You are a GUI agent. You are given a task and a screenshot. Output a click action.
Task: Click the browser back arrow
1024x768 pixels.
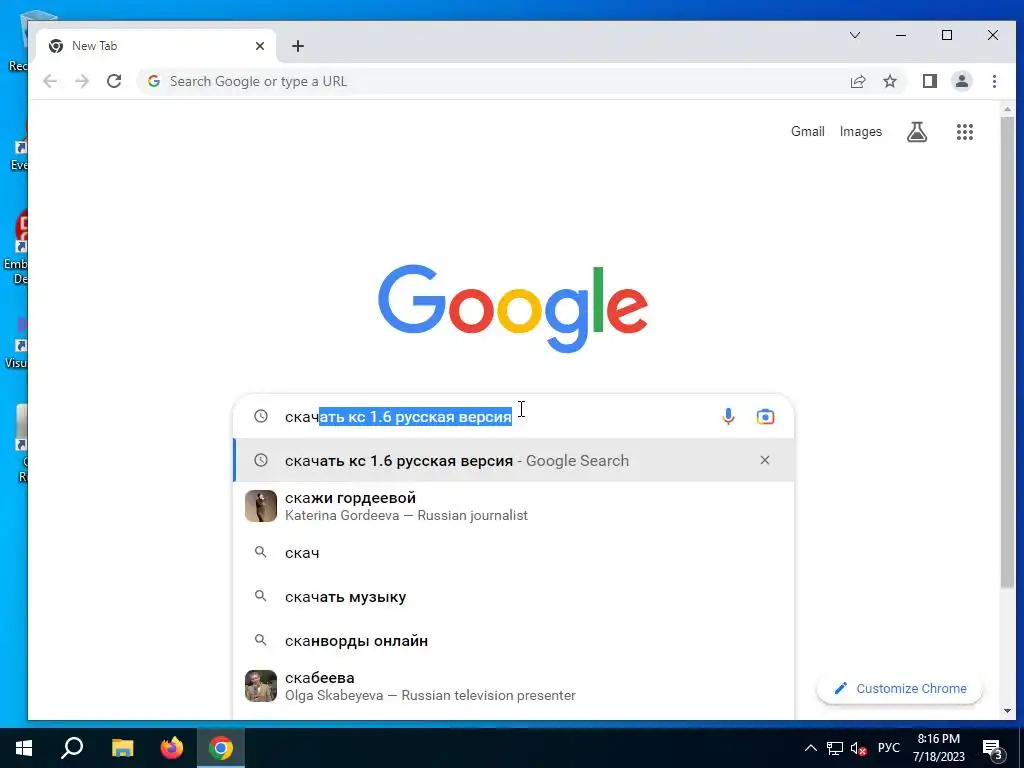click(50, 81)
